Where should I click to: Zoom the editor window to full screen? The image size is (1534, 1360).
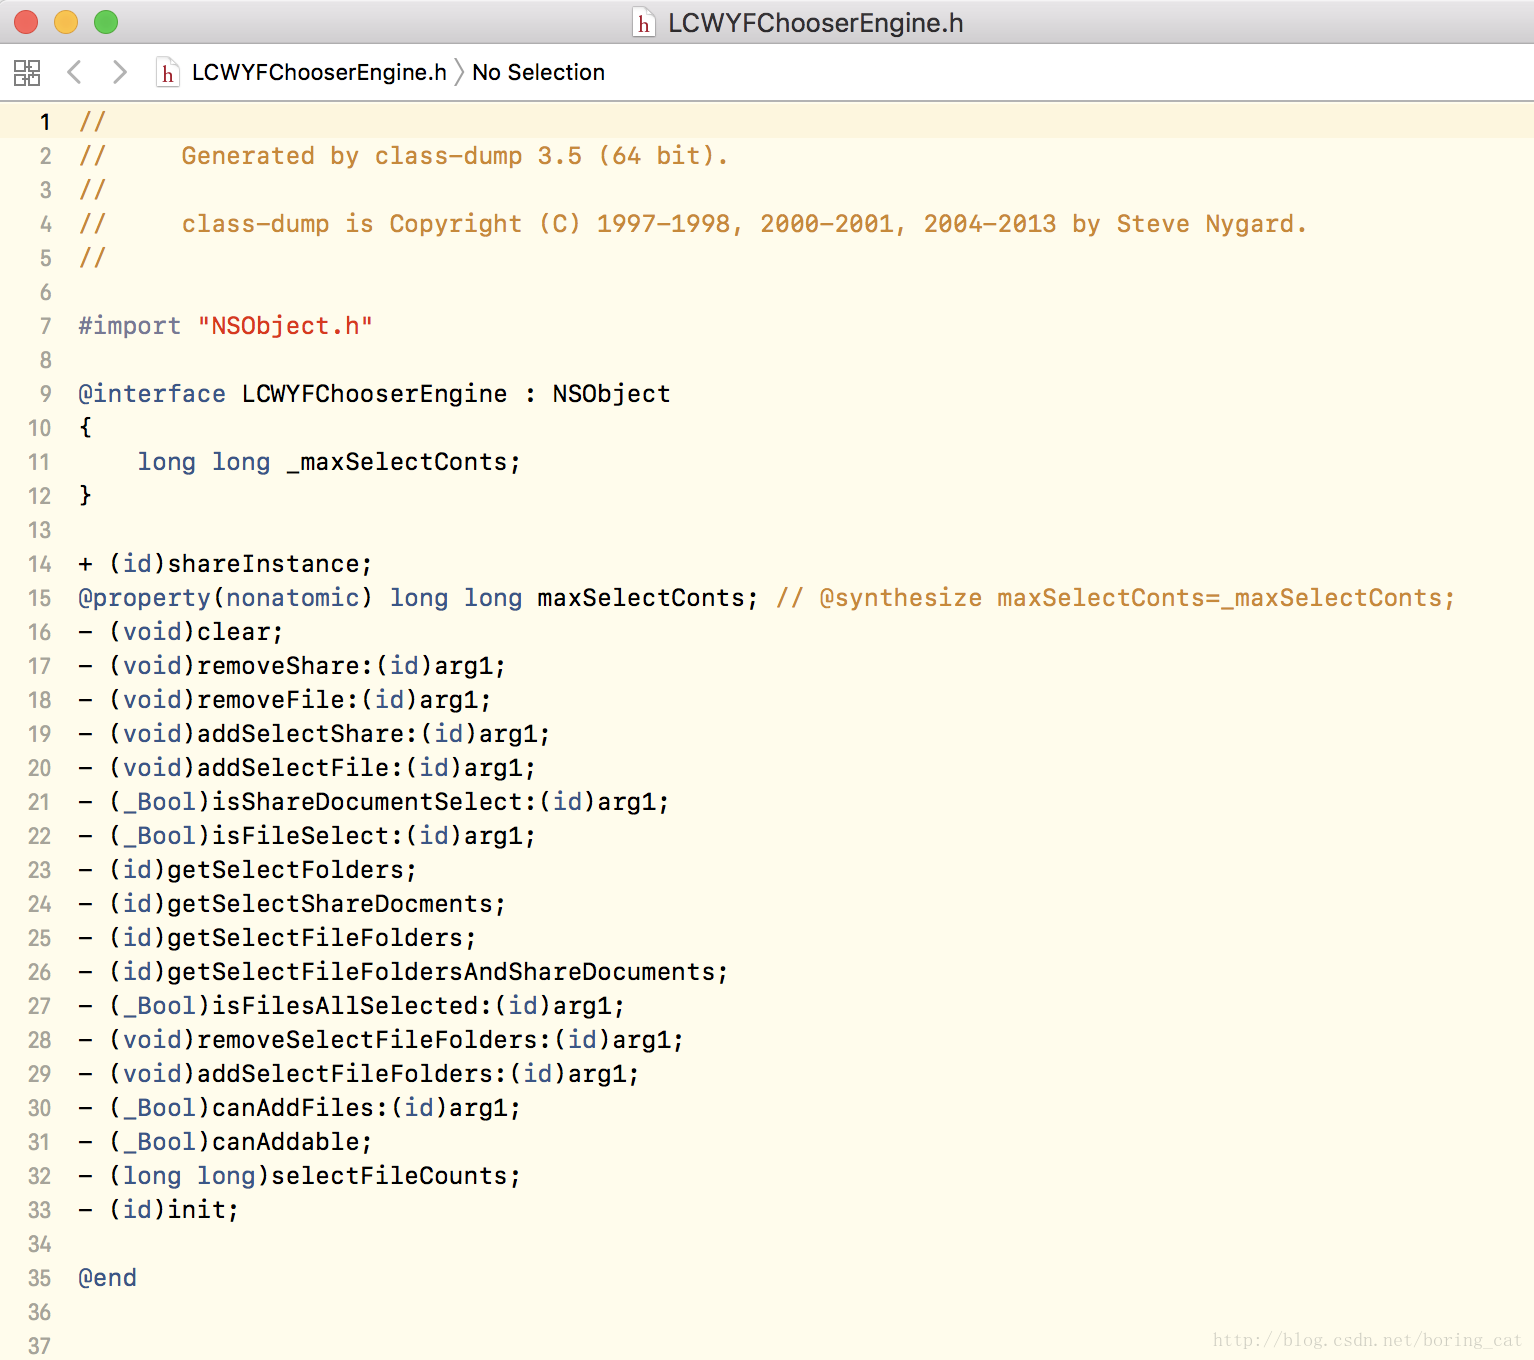106,22
